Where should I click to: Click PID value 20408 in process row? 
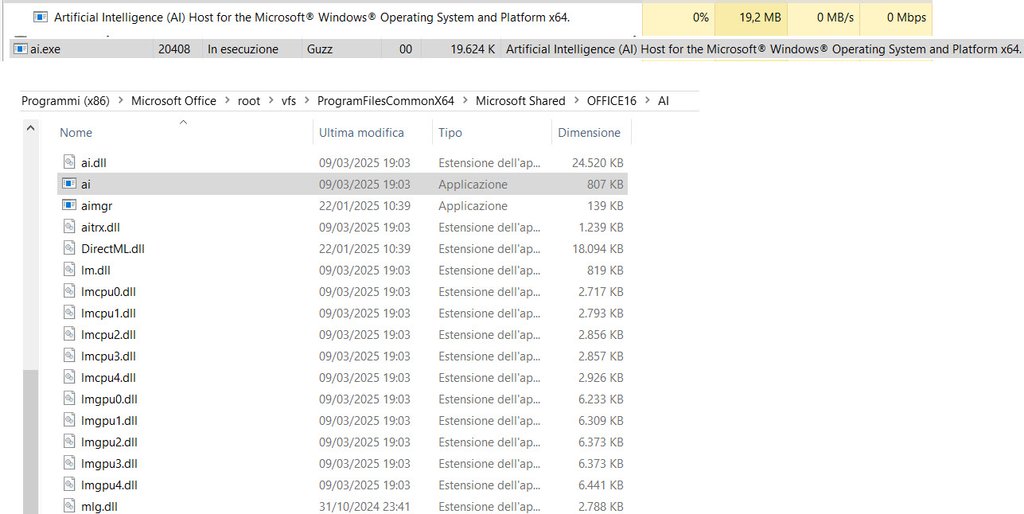click(x=174, y=49)
